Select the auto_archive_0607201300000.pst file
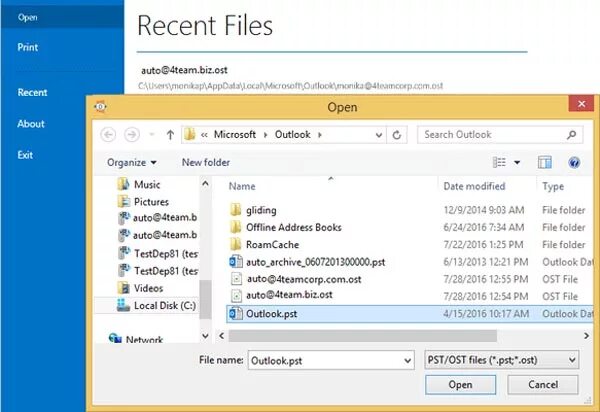 point(315,262)
